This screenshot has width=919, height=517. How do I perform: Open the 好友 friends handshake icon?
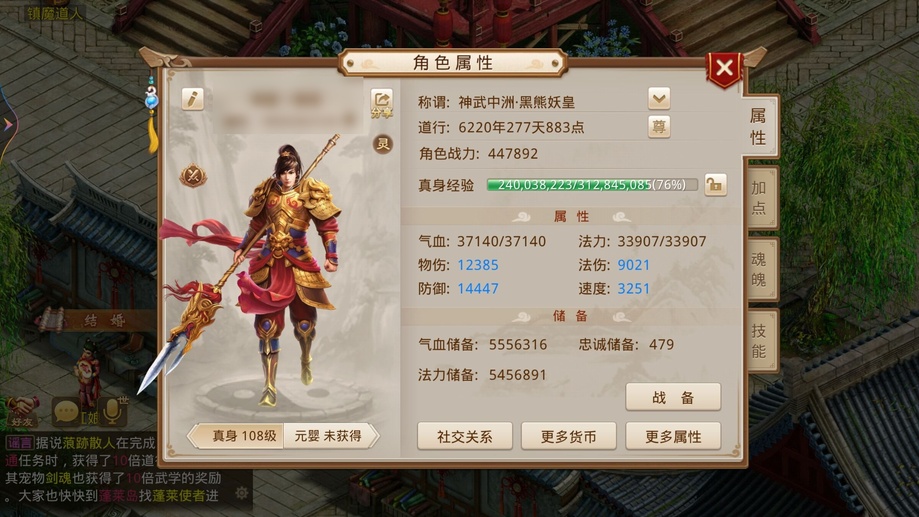point(22,411)
